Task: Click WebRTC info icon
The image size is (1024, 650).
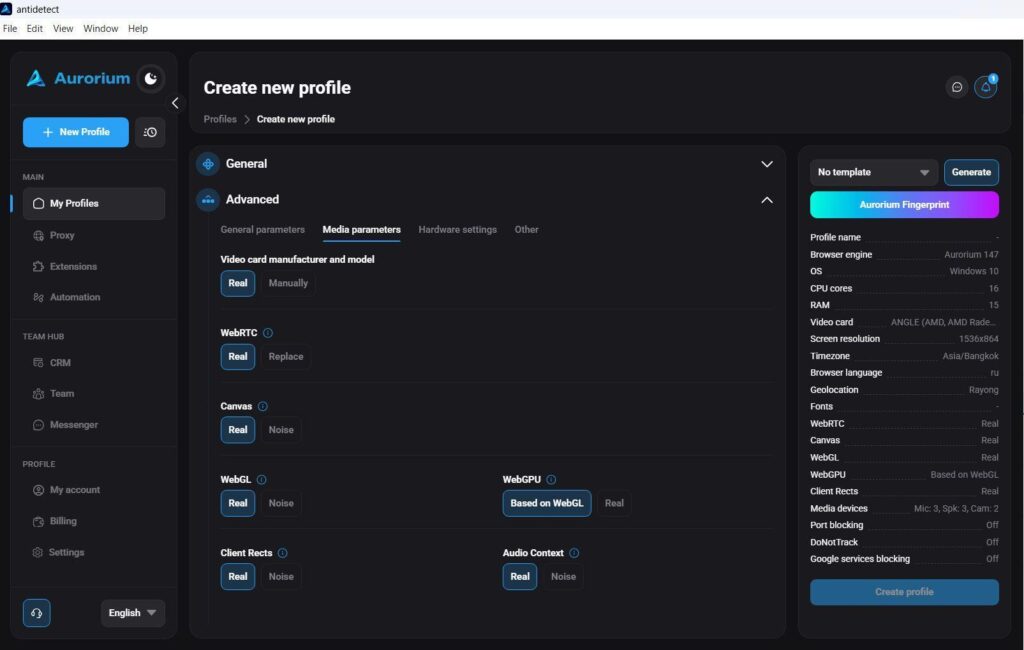Action: [268, 333]
